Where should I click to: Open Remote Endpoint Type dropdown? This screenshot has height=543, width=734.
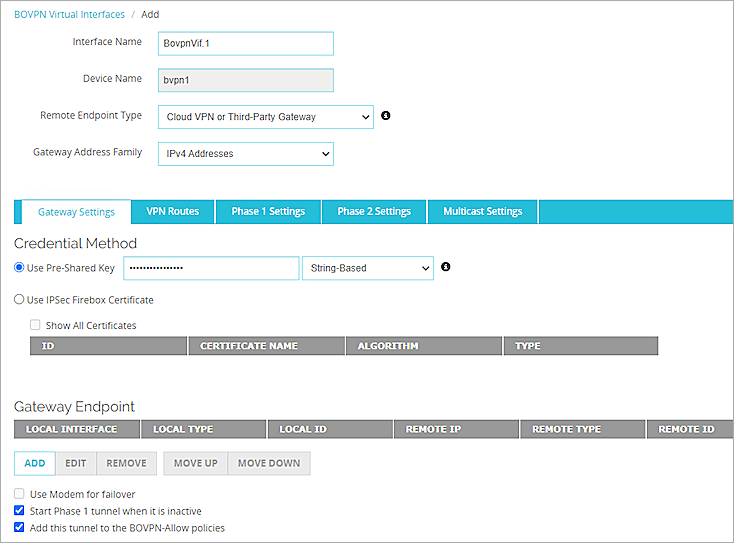pyautogui.click(x=266, y=117)
